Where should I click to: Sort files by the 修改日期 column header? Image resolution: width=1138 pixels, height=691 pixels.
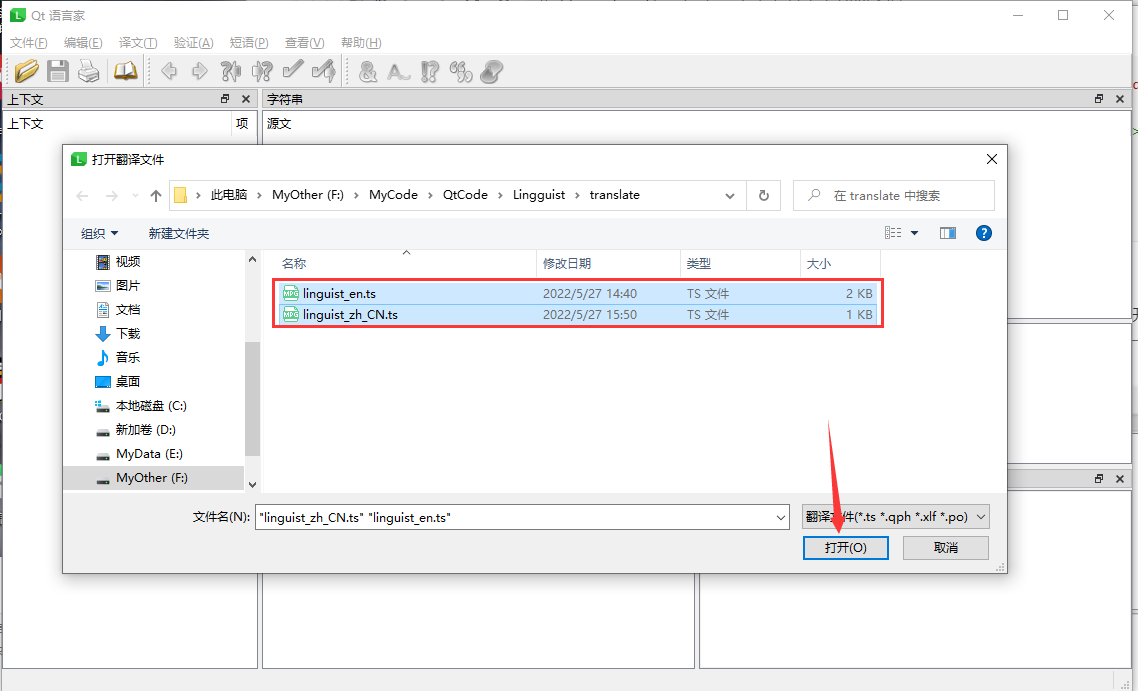(x=609, y=263)
